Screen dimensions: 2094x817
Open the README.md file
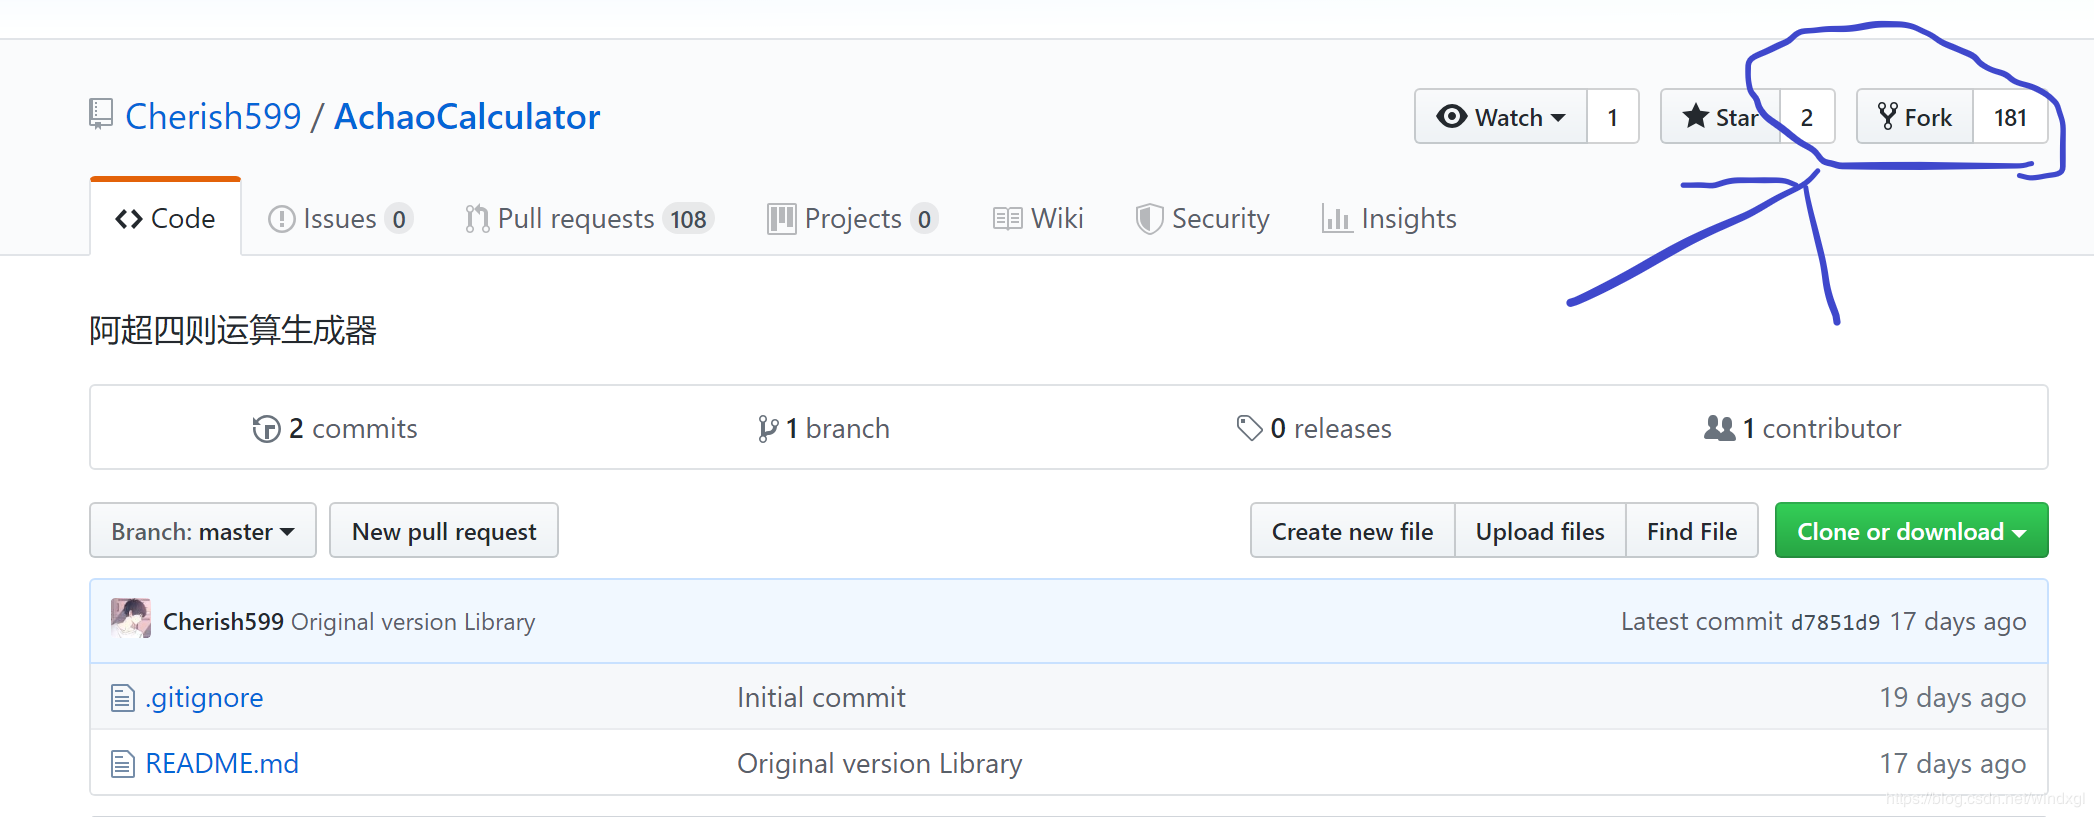222,763
